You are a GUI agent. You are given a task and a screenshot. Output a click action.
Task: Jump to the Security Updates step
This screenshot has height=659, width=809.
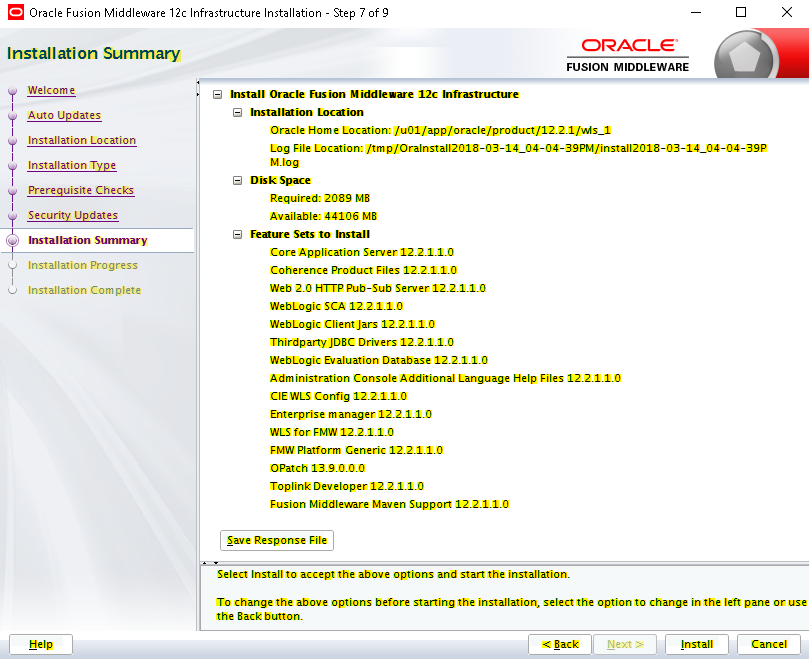73,215
